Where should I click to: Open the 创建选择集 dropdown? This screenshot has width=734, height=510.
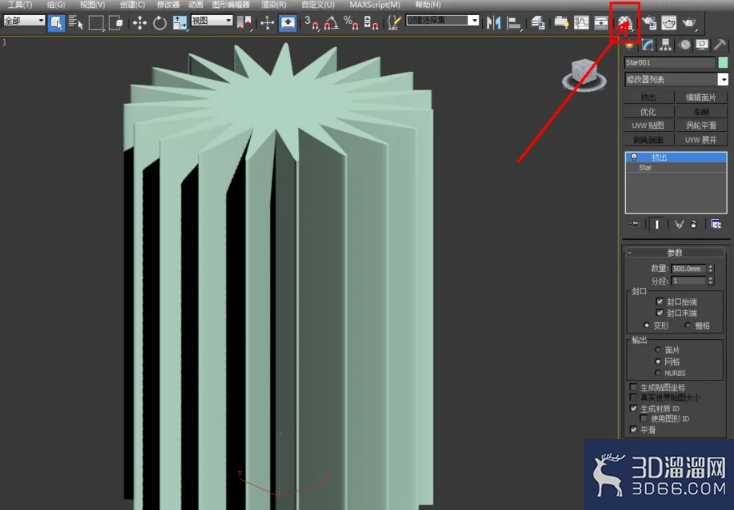pos(442,21)
